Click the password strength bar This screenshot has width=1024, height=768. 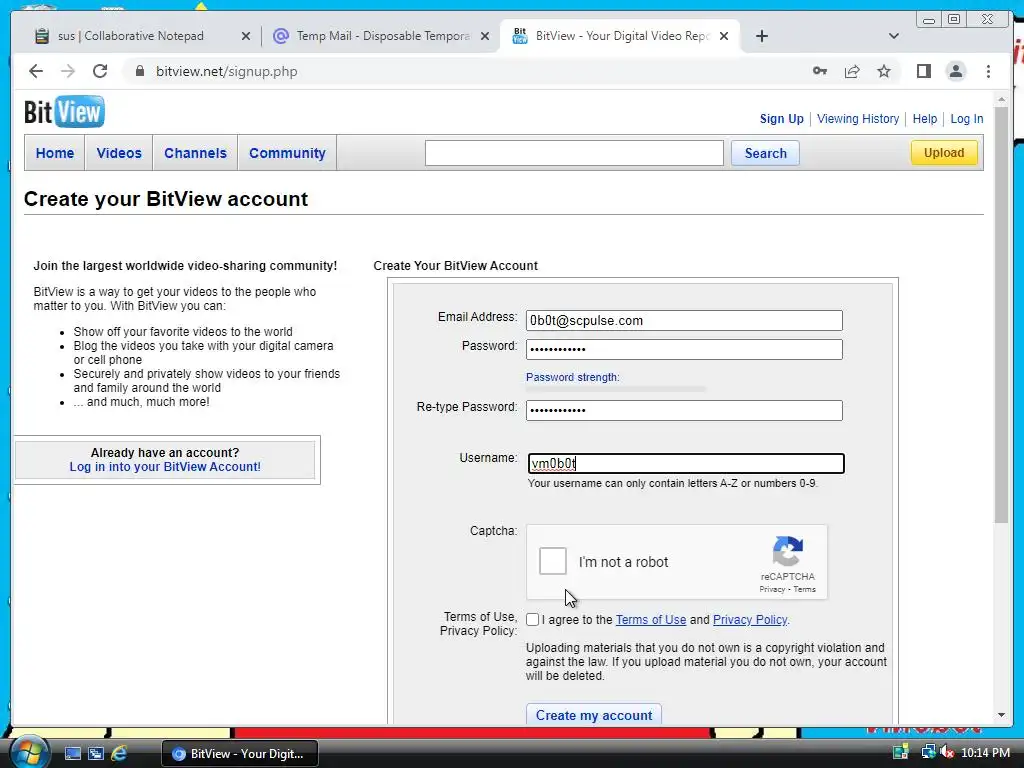(x=616, y=389)
